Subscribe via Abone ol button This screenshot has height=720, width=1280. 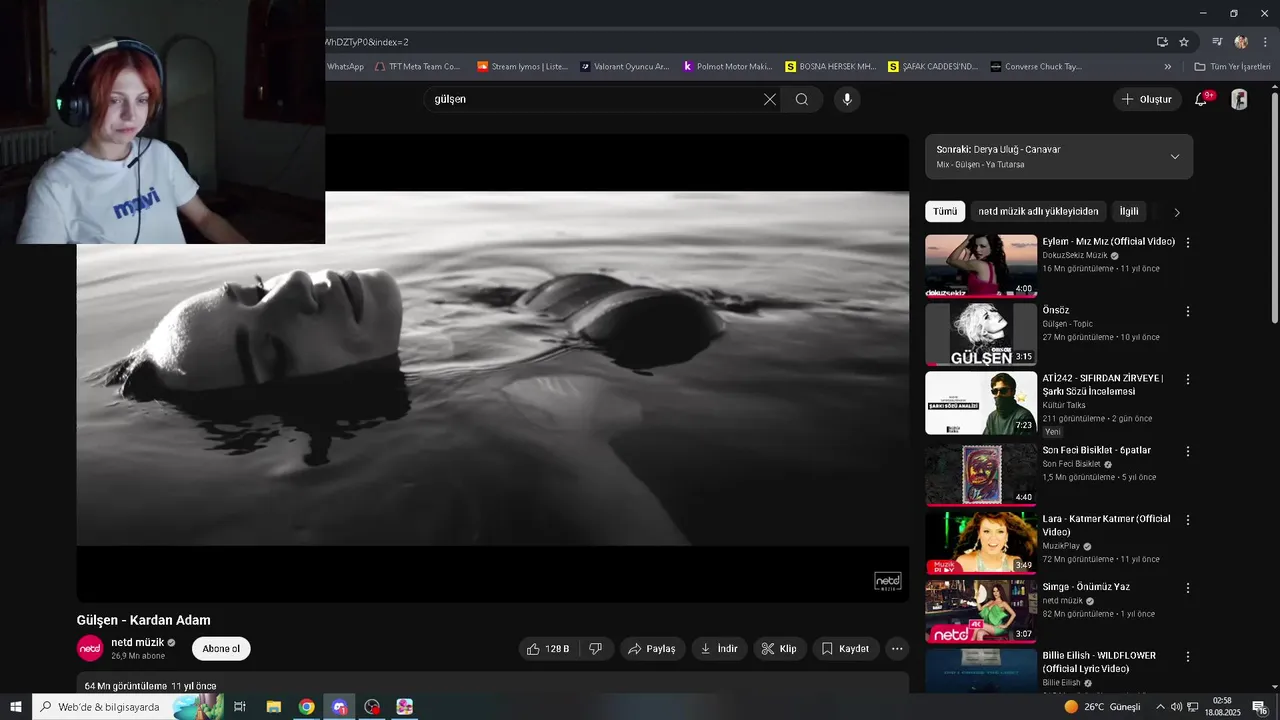[x=221, y=649]
